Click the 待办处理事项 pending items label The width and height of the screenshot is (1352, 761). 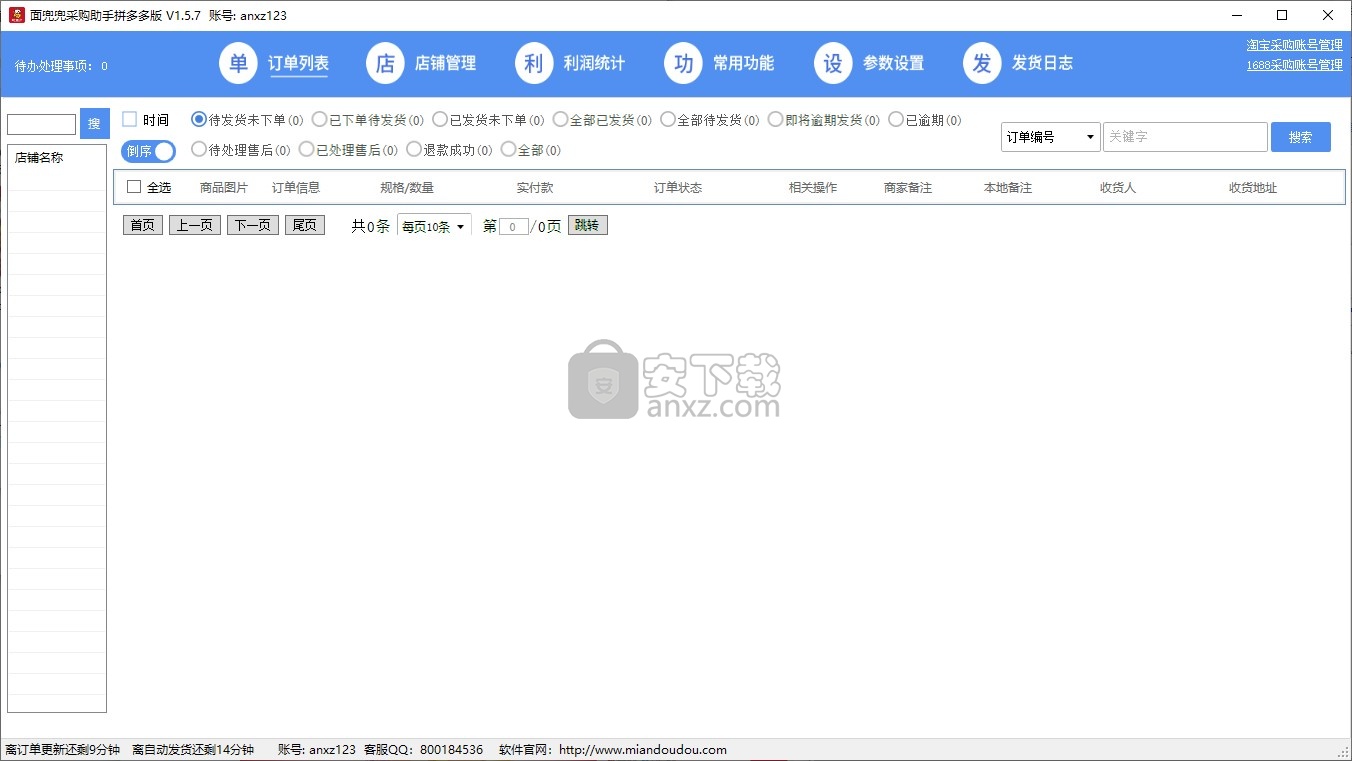(61, 66)
